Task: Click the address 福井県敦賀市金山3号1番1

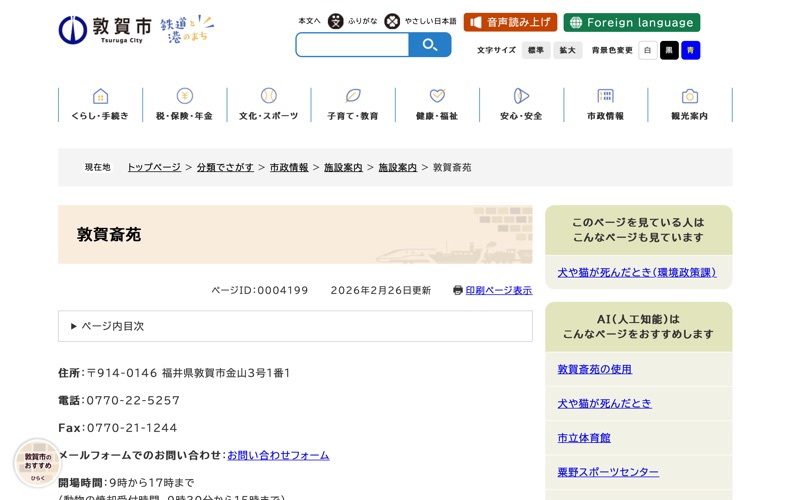Action: 226,373
